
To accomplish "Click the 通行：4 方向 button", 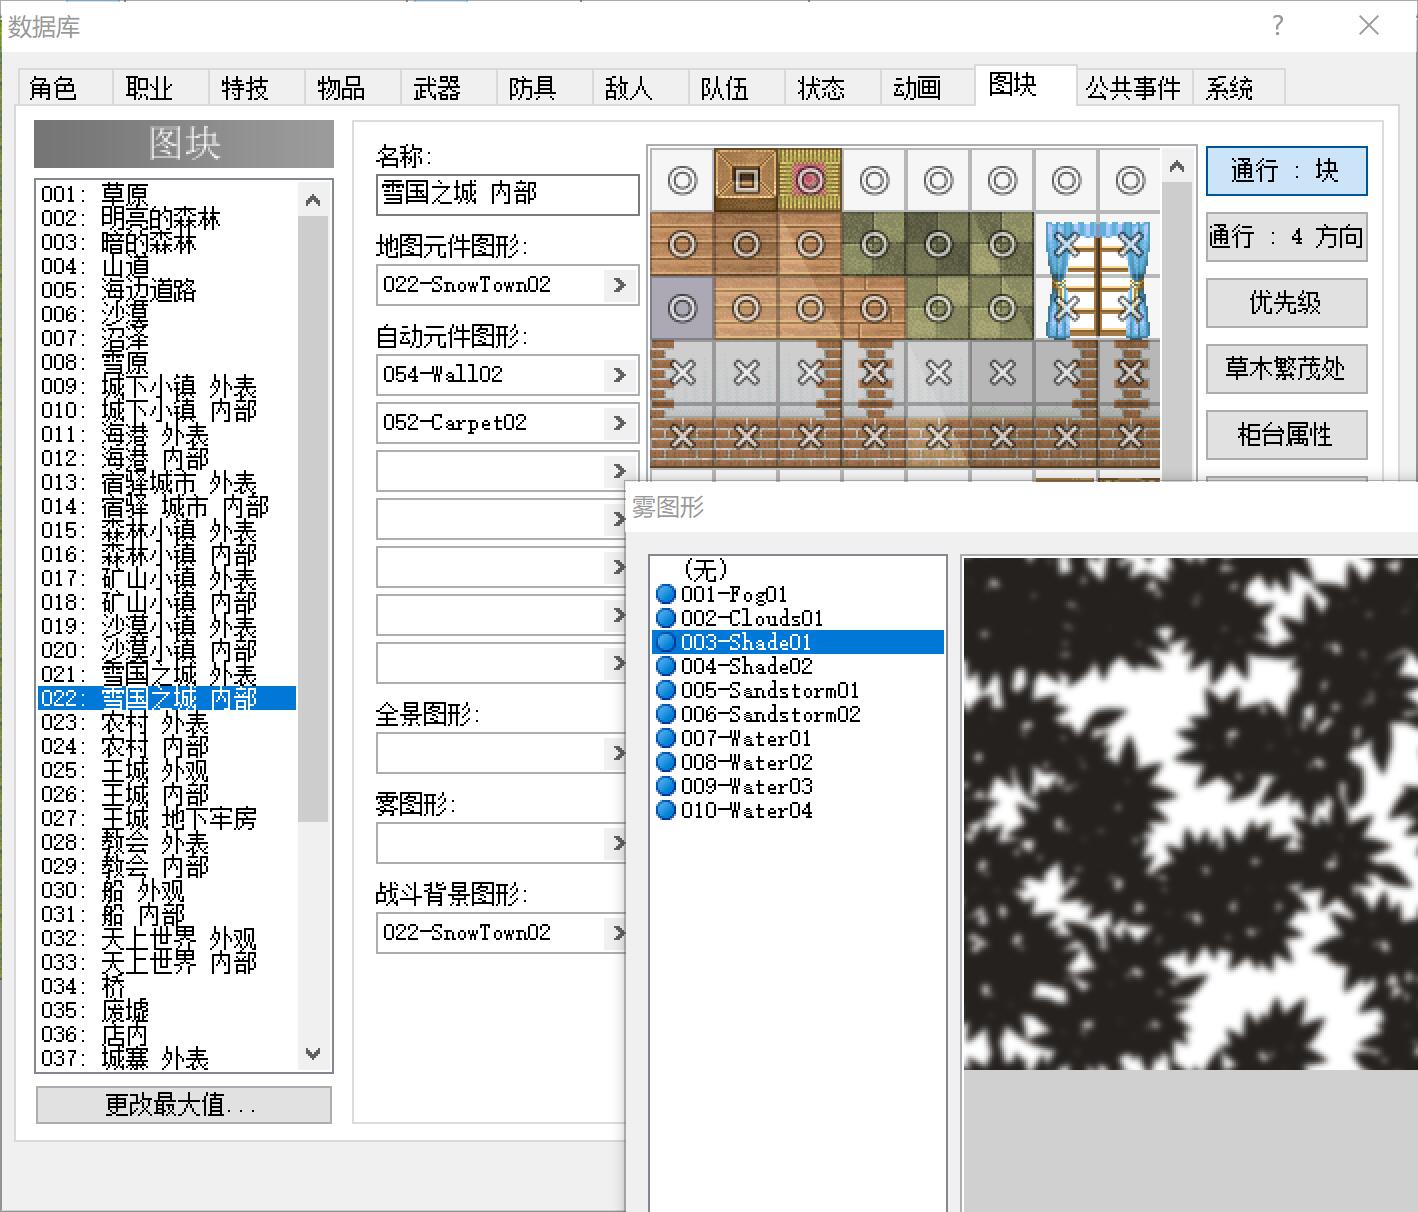I will pos(1286,237).
